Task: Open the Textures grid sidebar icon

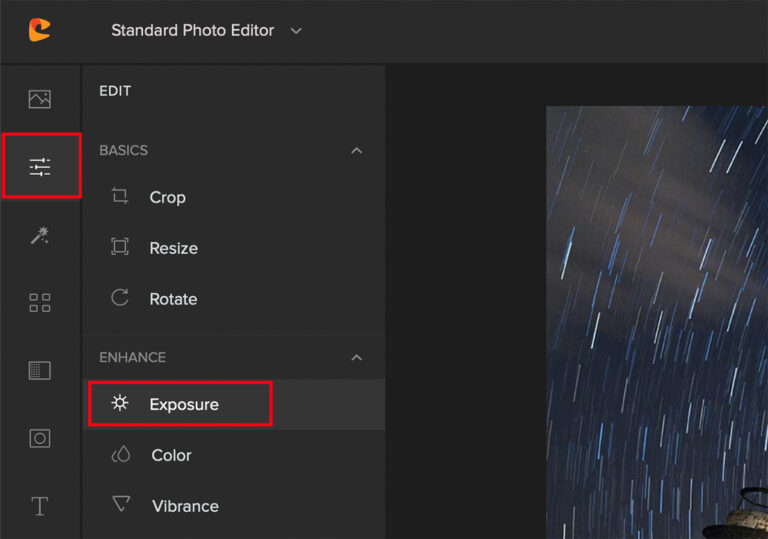Action: [x=40, y=370]
